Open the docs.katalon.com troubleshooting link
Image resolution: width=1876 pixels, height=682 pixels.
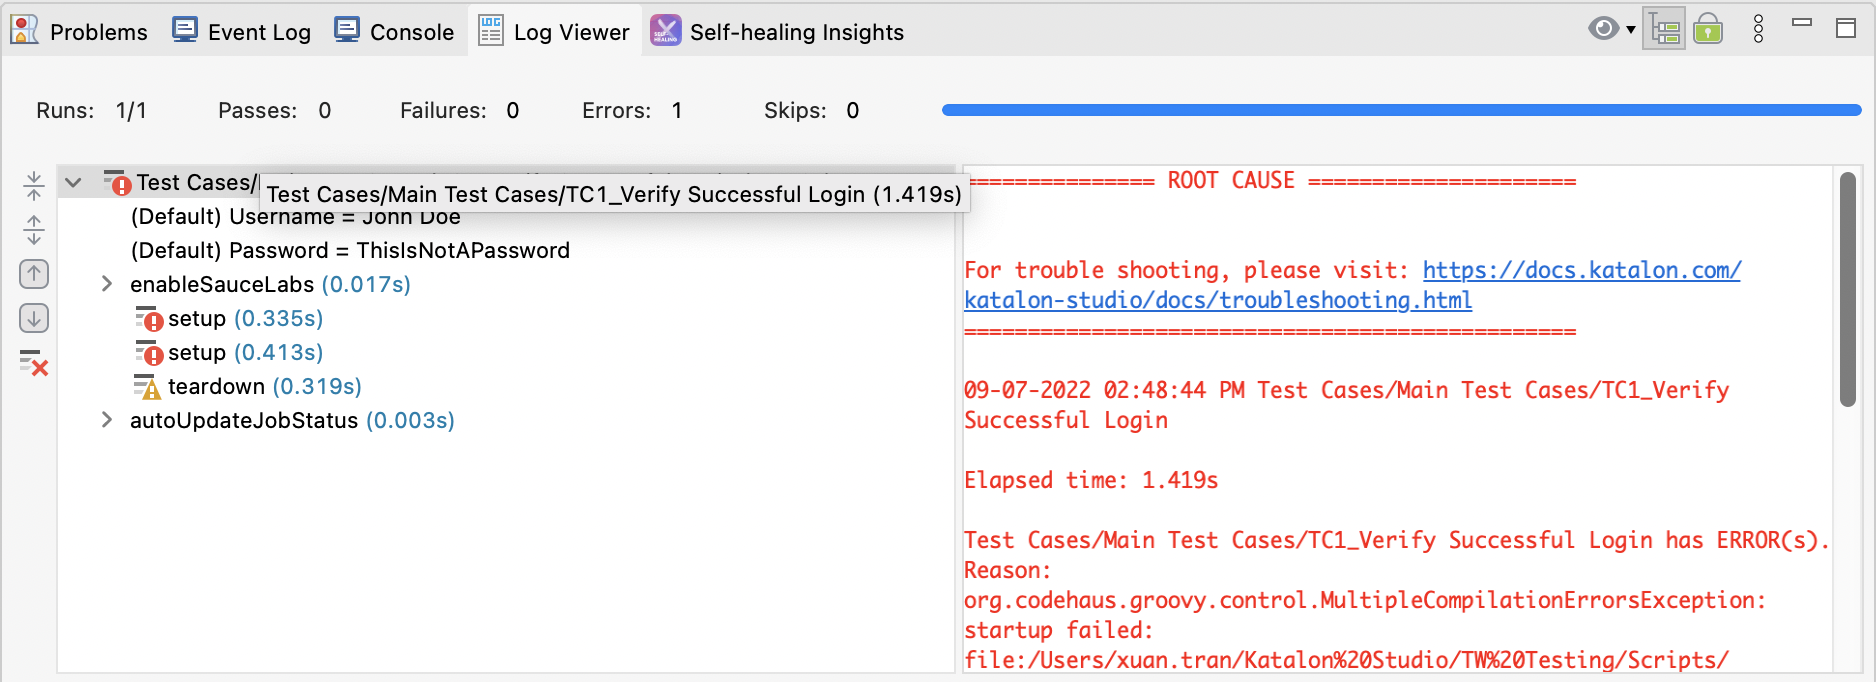[1580, 270]
